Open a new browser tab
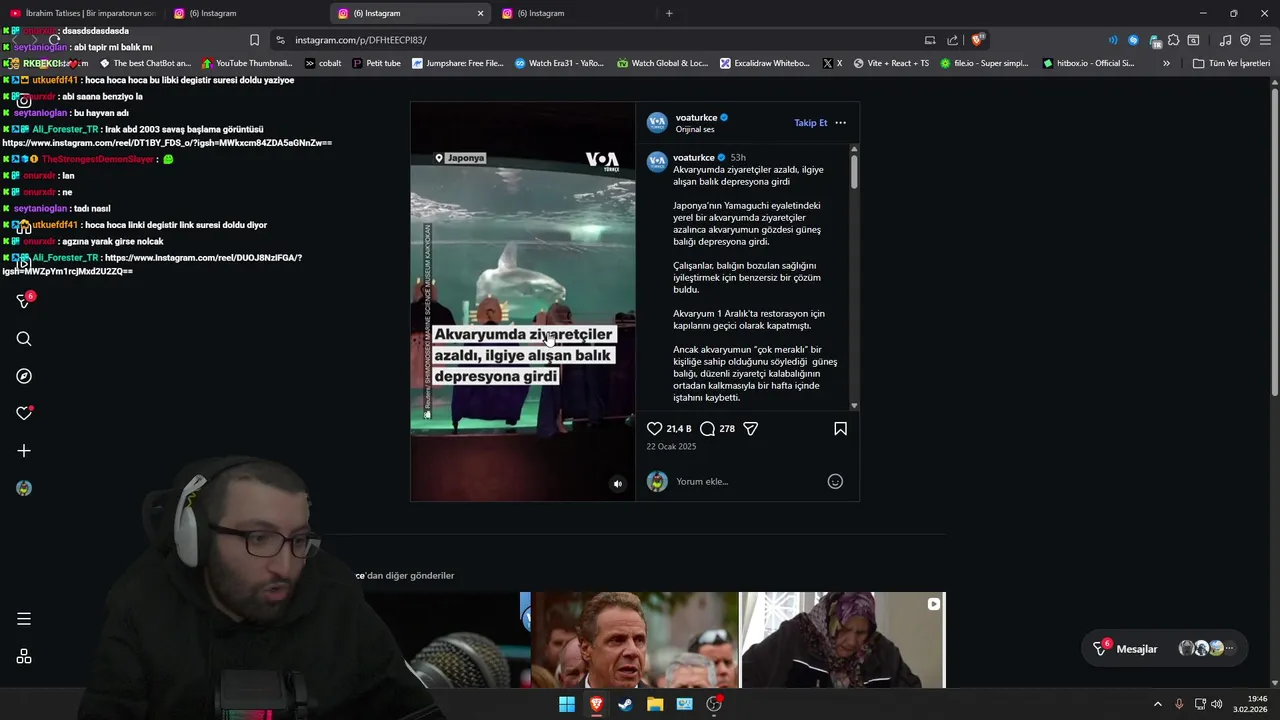 click(669, 13)
